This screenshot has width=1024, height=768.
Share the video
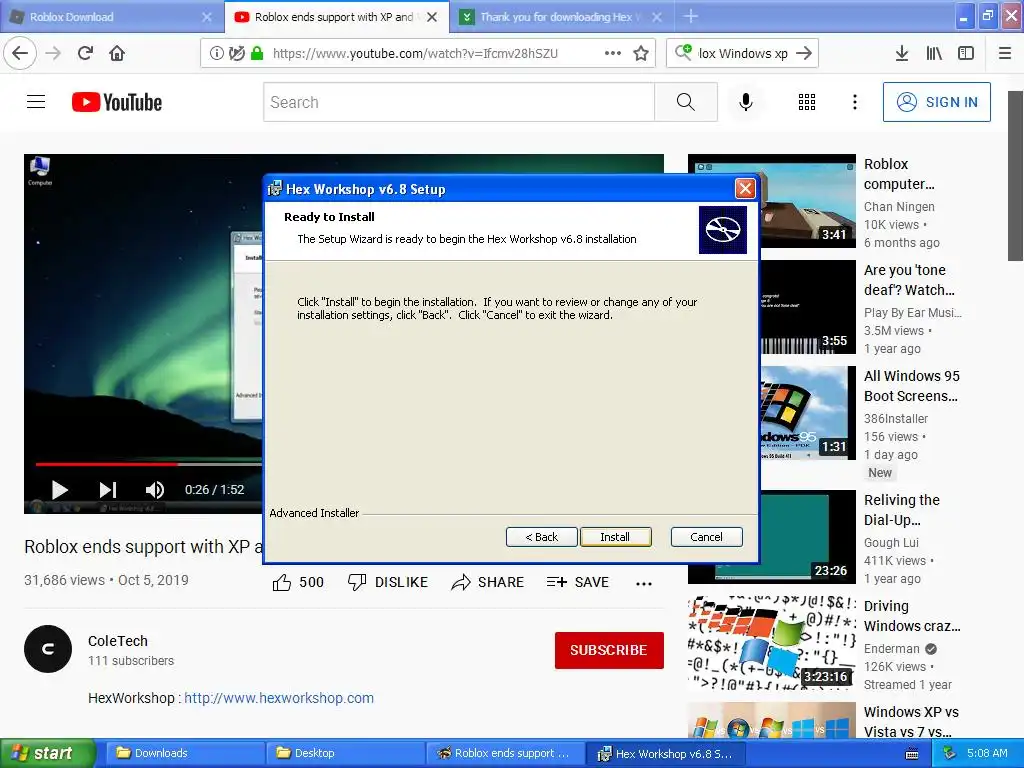click(x=487, y=583)
